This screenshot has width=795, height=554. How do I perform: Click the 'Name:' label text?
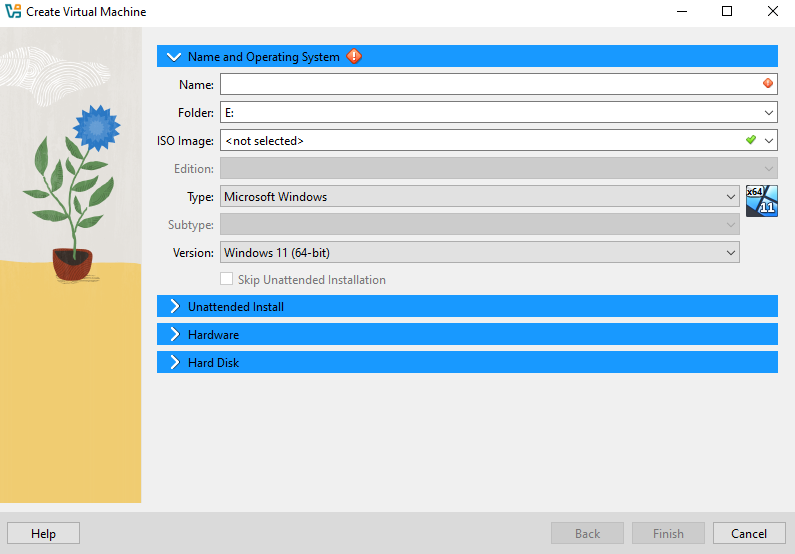196,85
